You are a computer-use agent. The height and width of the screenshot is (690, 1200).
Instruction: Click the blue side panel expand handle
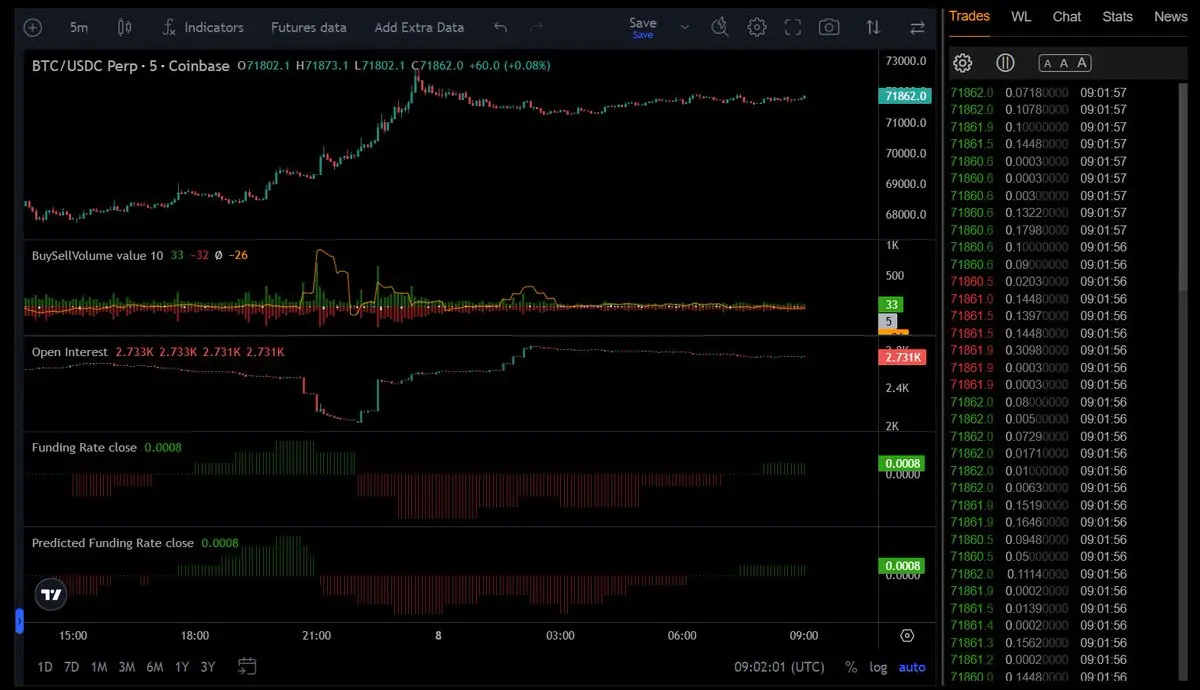[19, 621]
